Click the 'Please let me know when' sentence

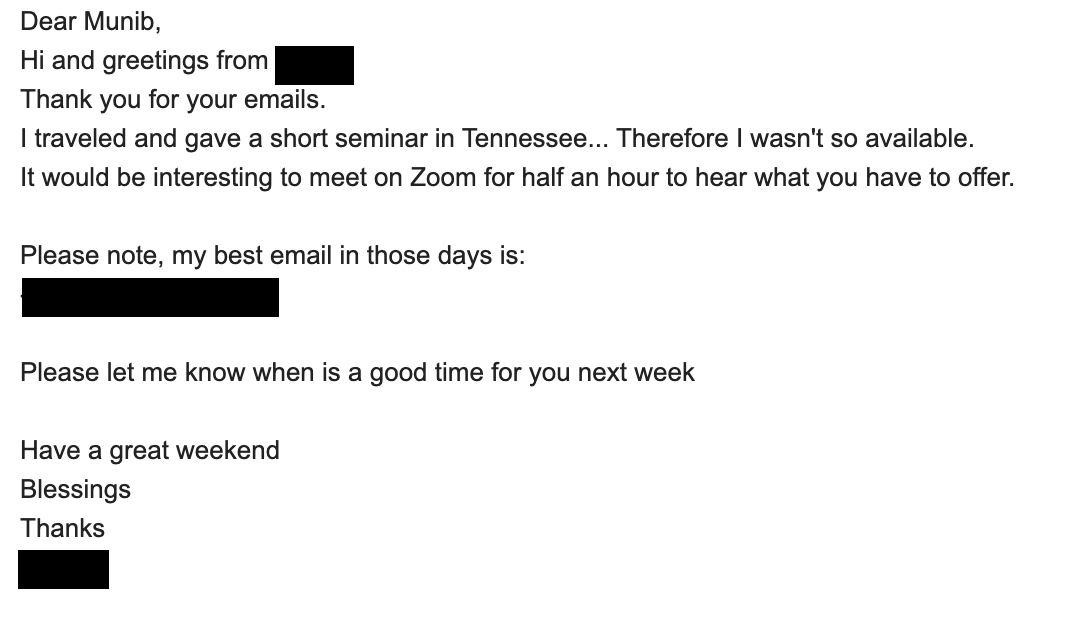pos(358,373)
